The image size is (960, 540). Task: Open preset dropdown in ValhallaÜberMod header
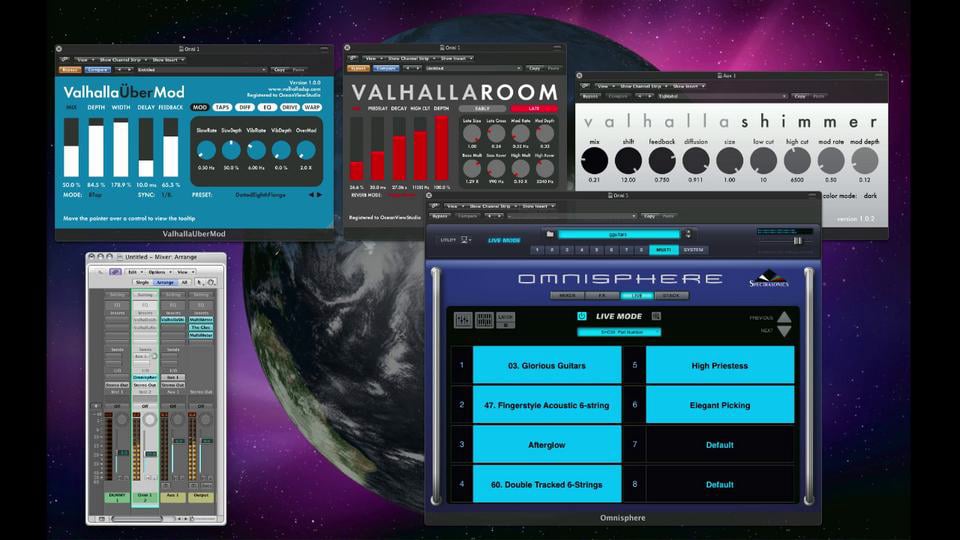[201, 70]
